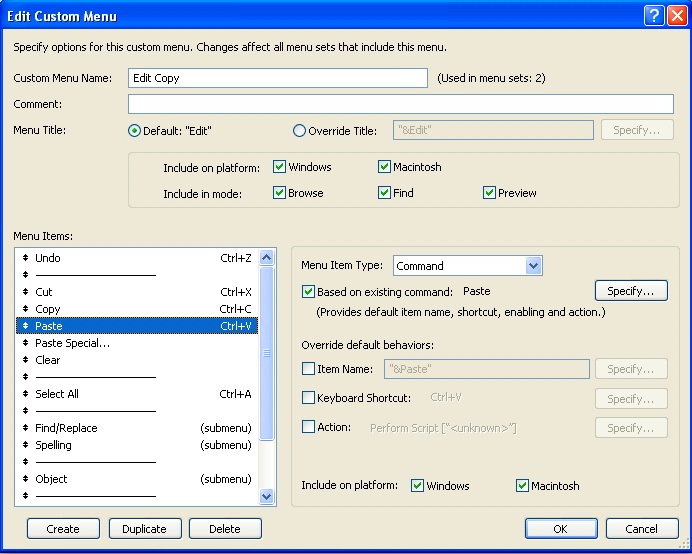
Task: Click the OK button to confirm
Action: [x=560, y=529]
